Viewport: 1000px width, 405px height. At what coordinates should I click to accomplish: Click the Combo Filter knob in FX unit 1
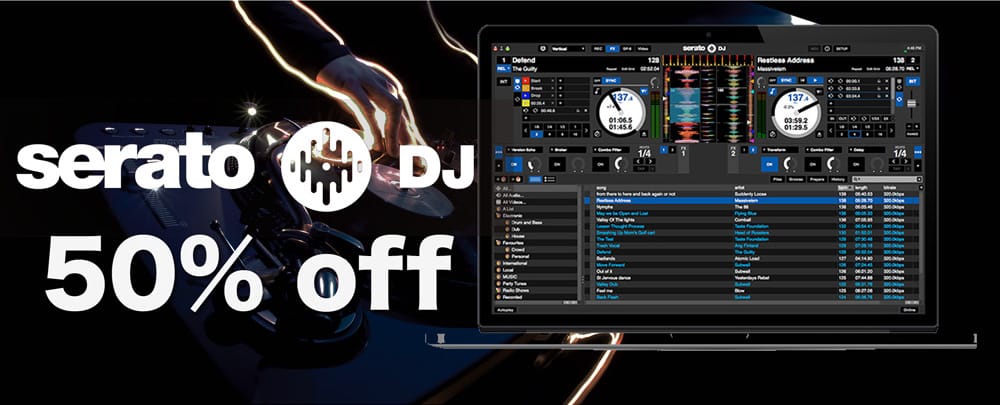(622, 164)
